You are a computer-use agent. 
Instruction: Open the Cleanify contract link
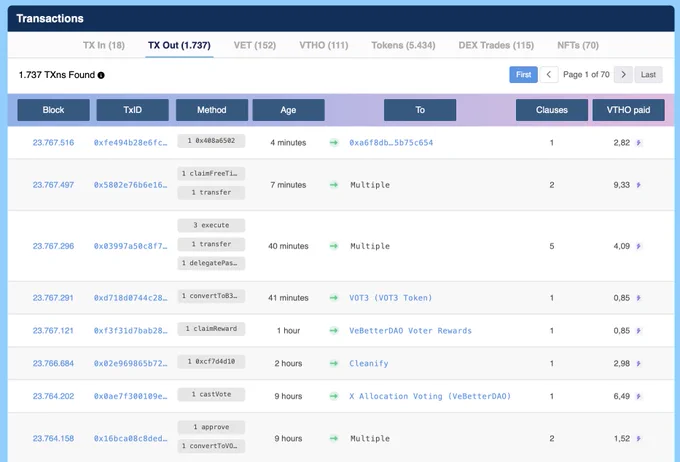click(x=369, y=363)
